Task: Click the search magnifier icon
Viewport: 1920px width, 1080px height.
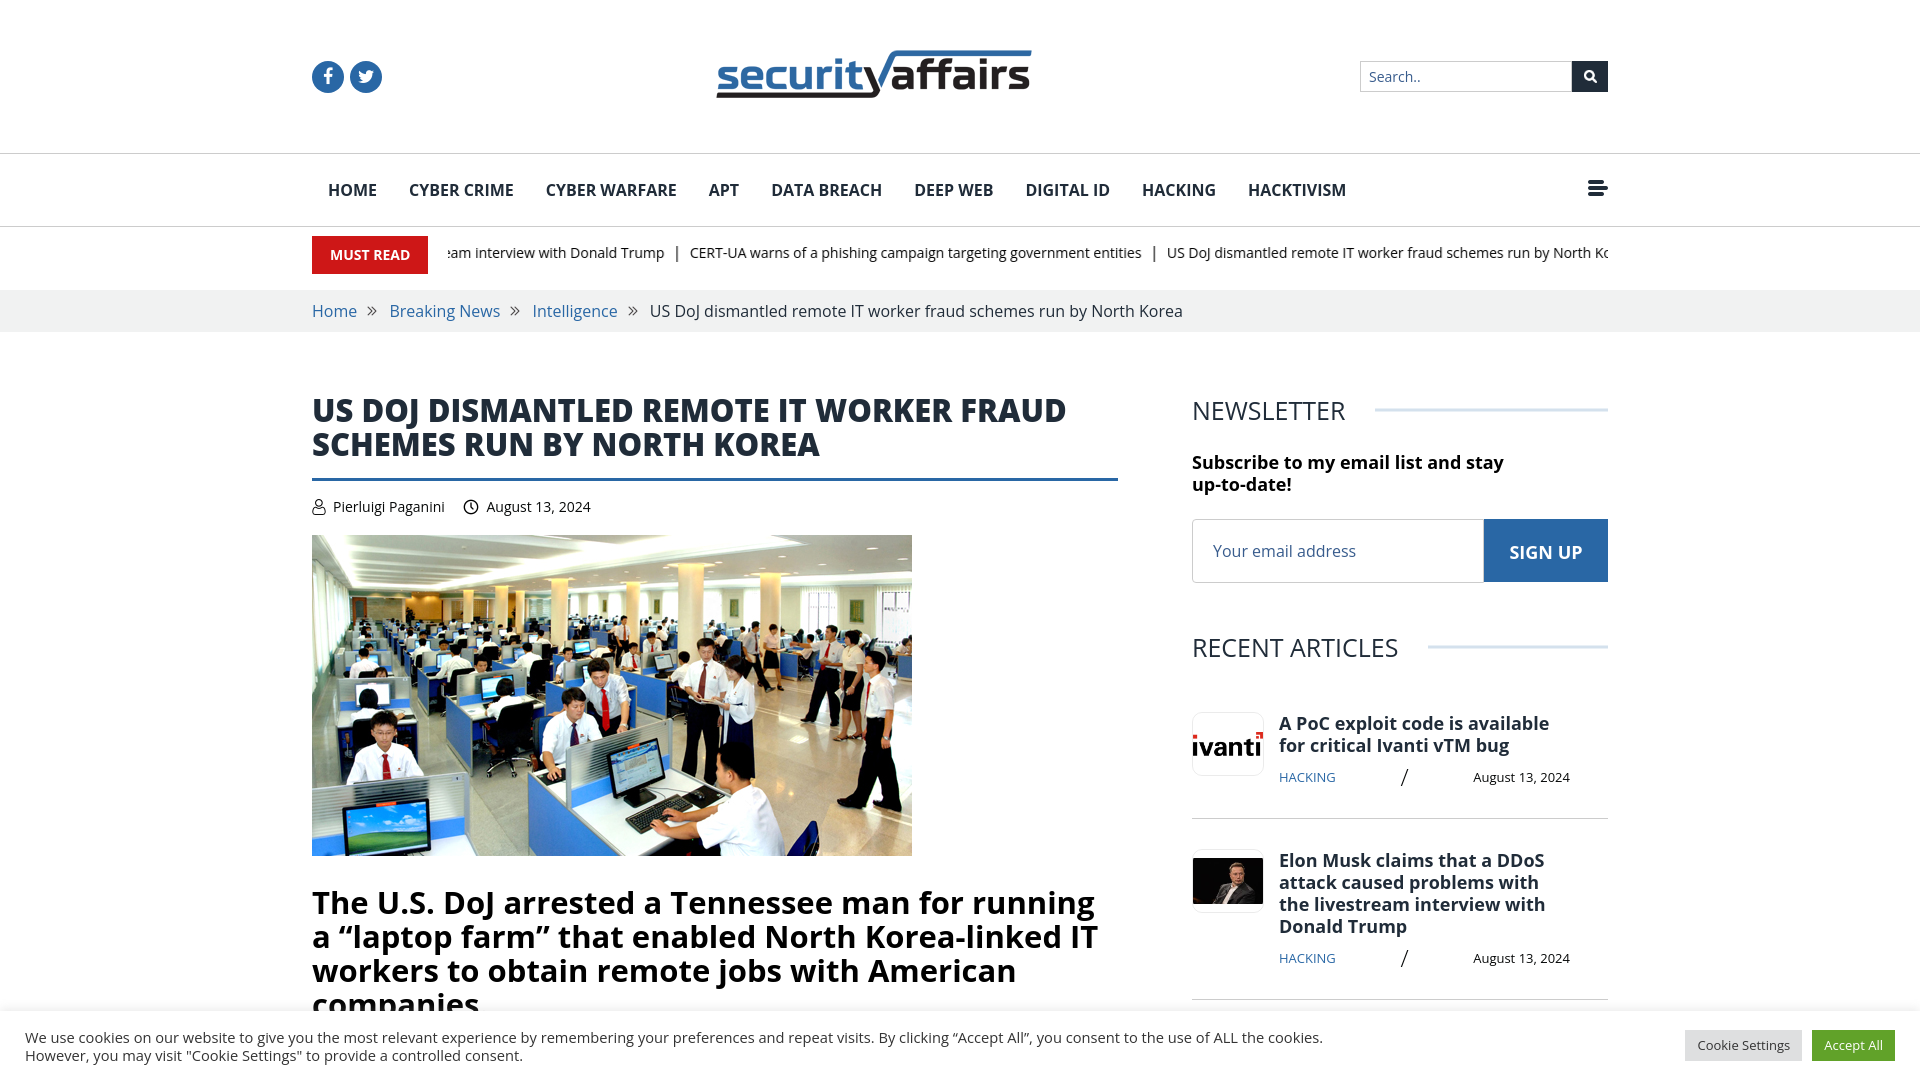Action: coord(1589,76)
